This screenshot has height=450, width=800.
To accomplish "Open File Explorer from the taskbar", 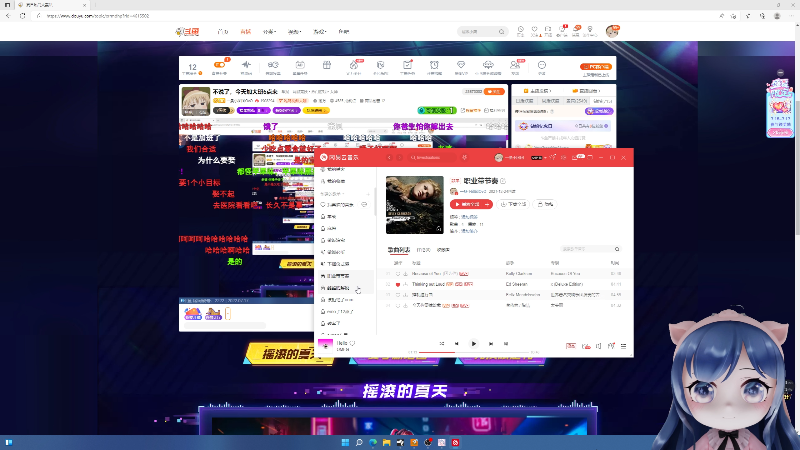I will tap(386, 442).
